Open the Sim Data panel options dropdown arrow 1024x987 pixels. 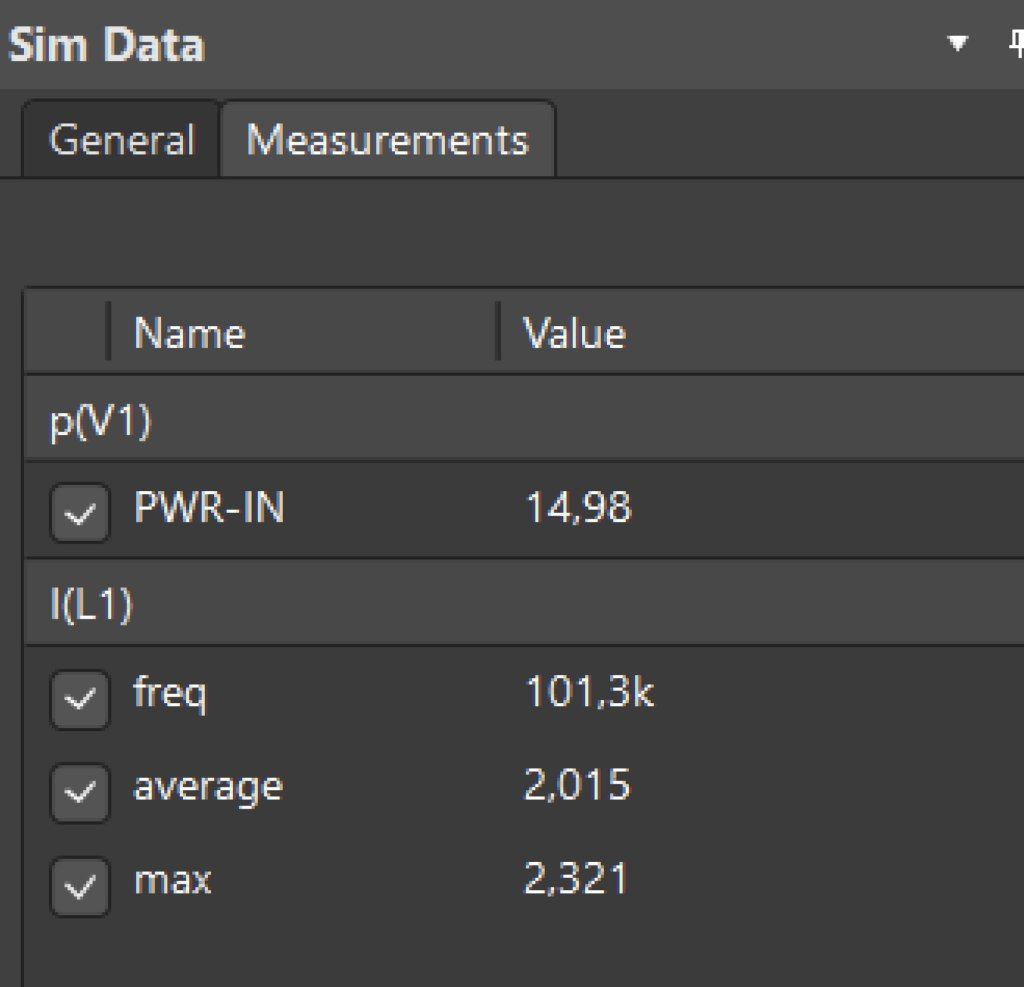(x=958, y=43)
